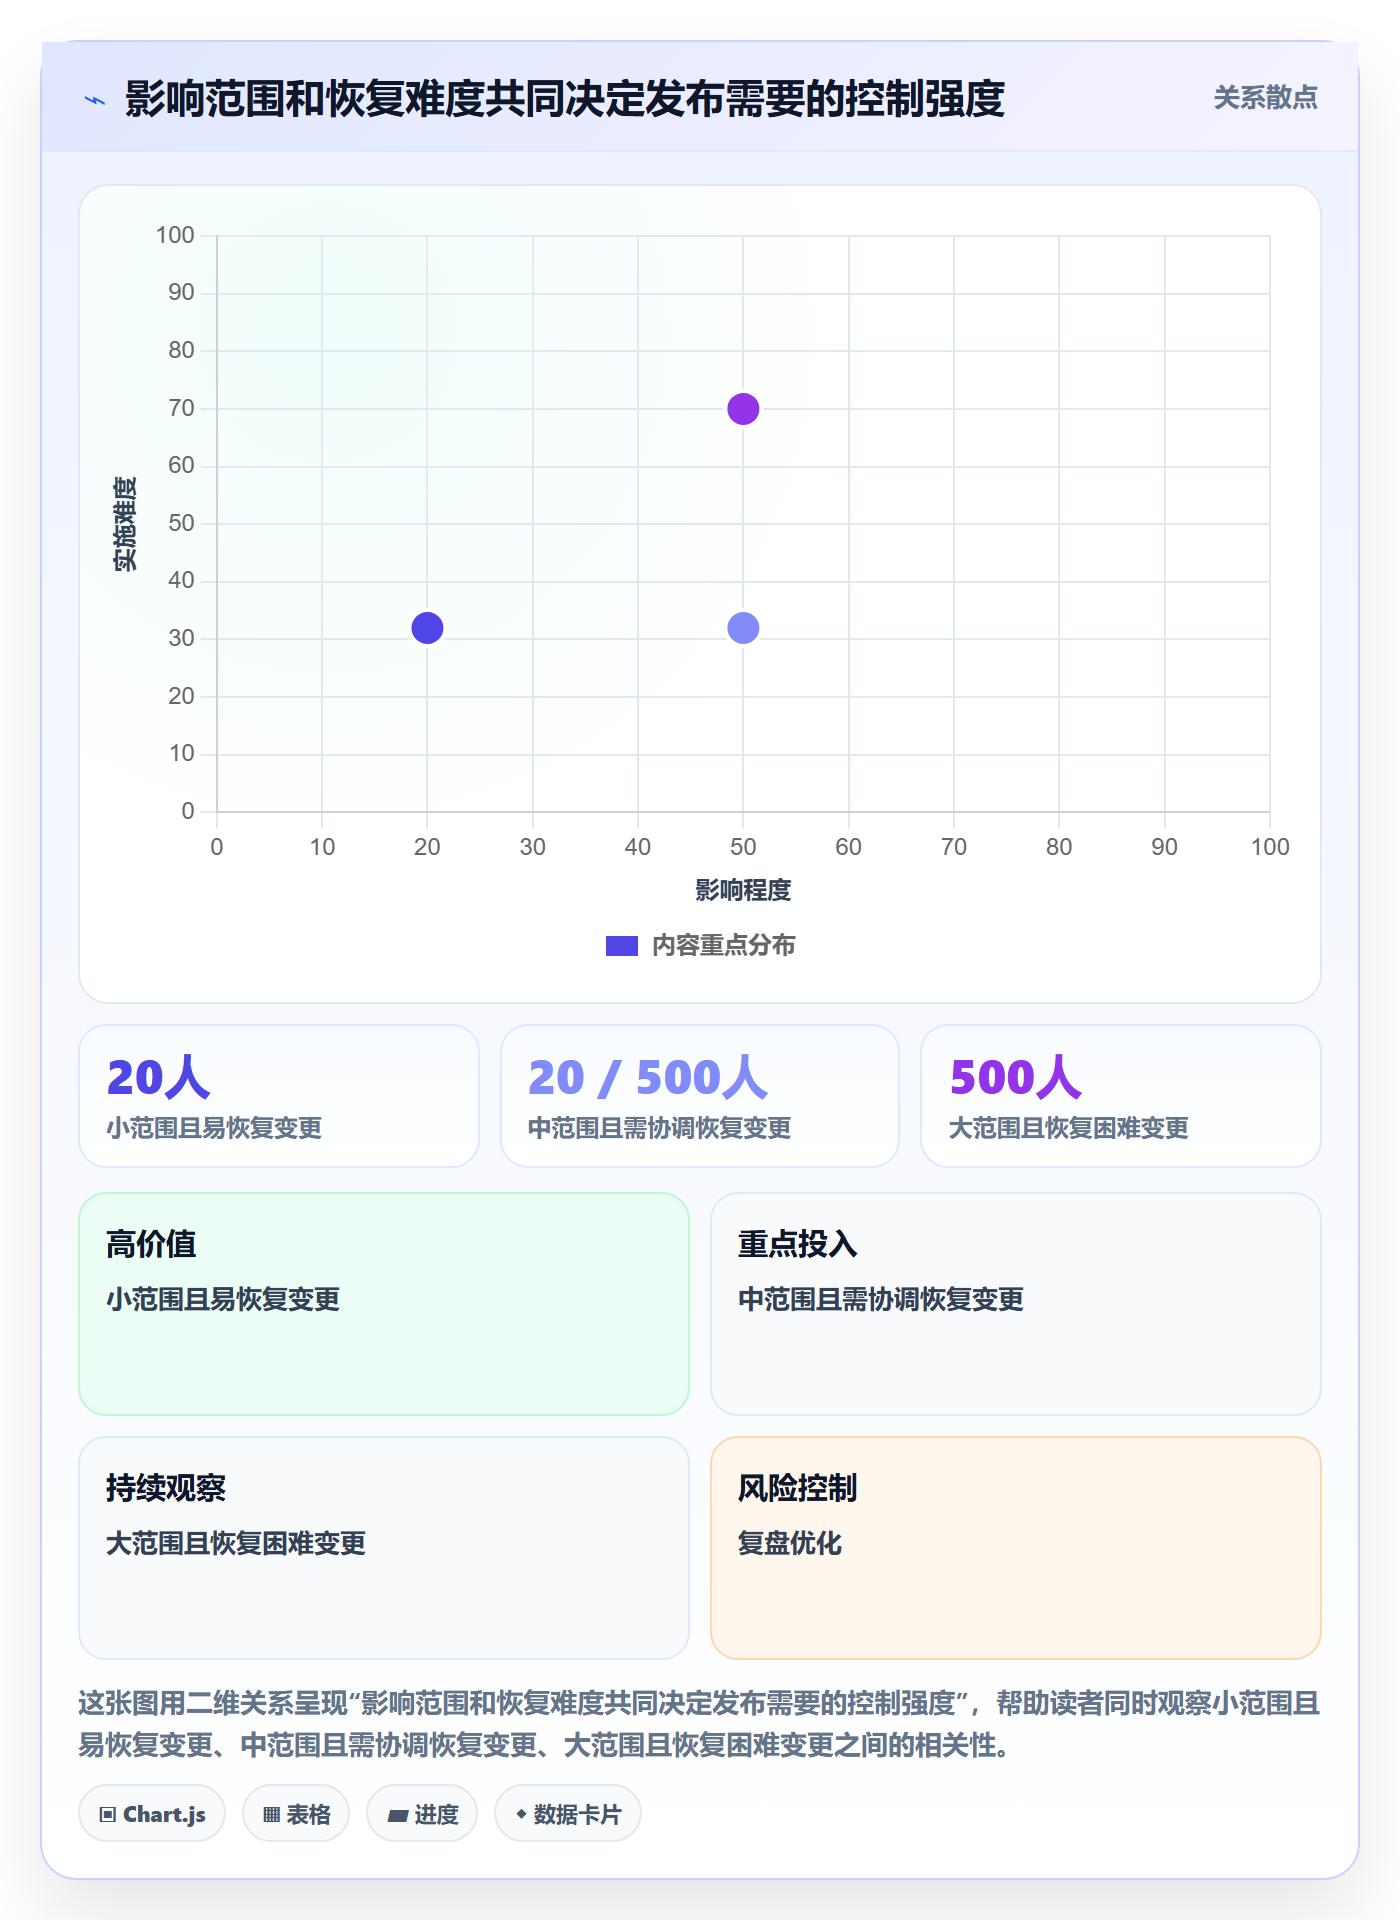Click the dark blue scatter point at x 20

(x=427, y=628)
